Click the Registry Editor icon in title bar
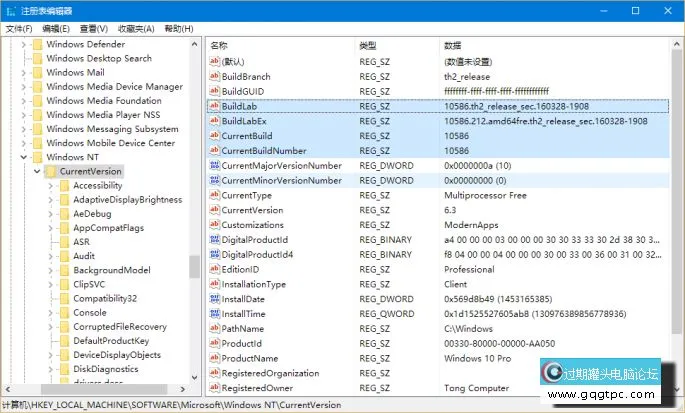685x413 pixels. [x=11, y=10]
